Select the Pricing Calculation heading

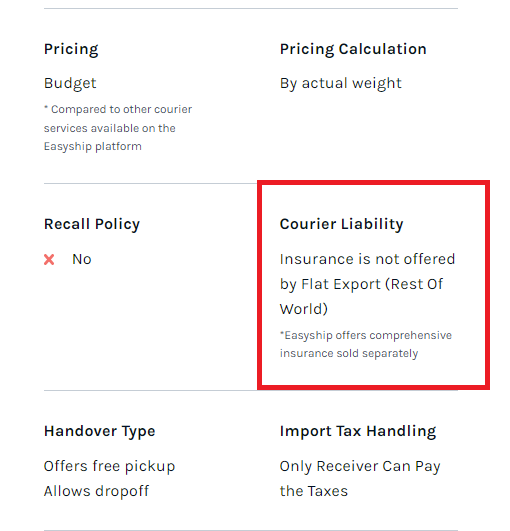[x=353, y=49]
